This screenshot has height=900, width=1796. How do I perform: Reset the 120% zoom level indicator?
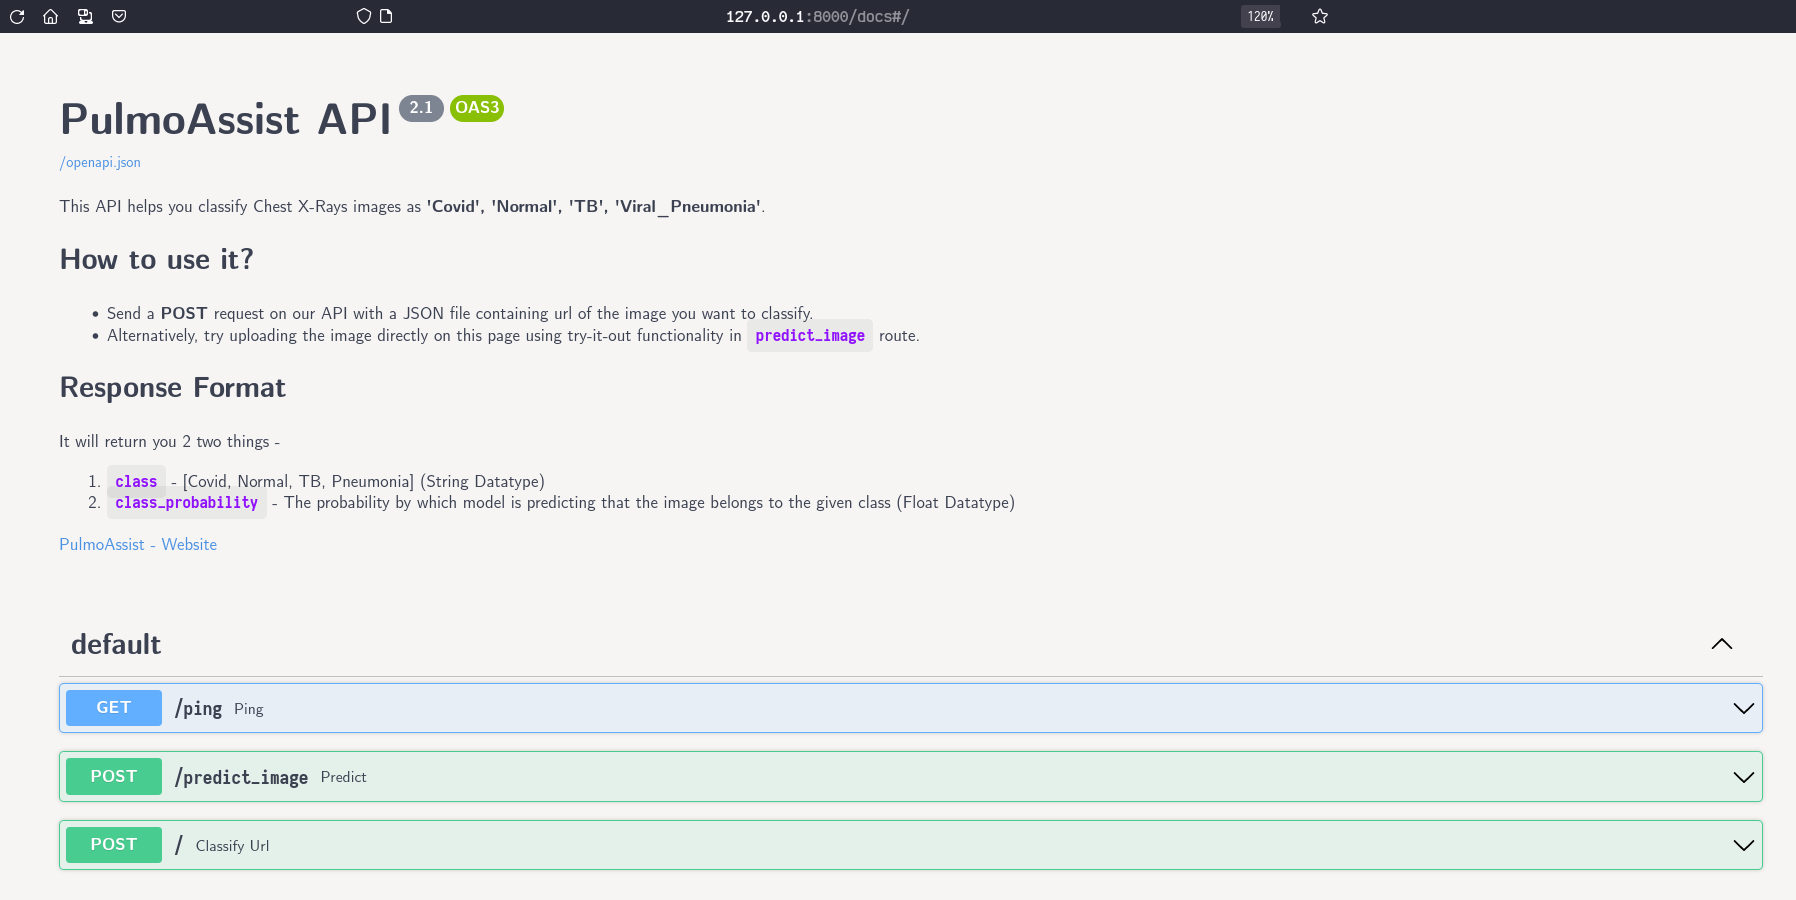click(x=1260, y=16)
